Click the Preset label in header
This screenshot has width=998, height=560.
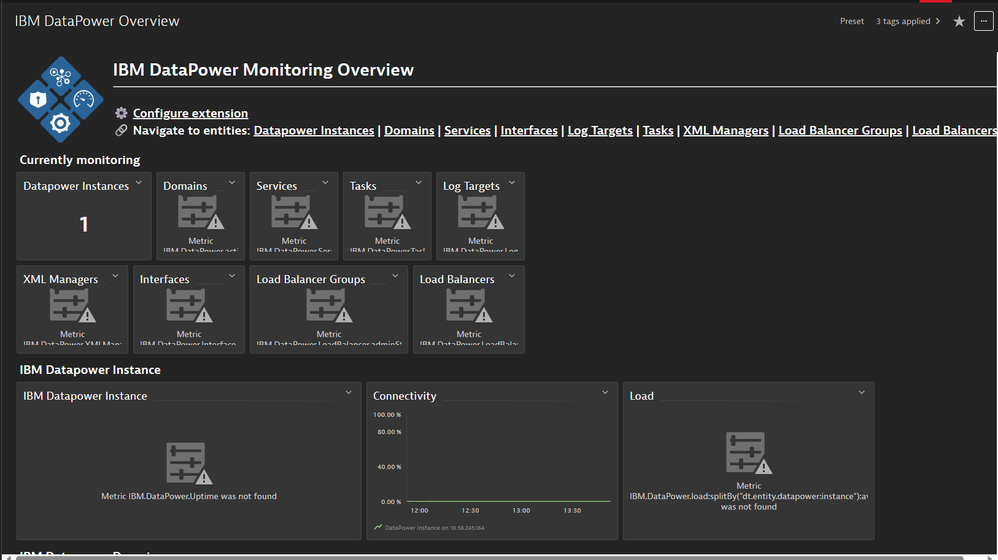click(x=852, y=21)
